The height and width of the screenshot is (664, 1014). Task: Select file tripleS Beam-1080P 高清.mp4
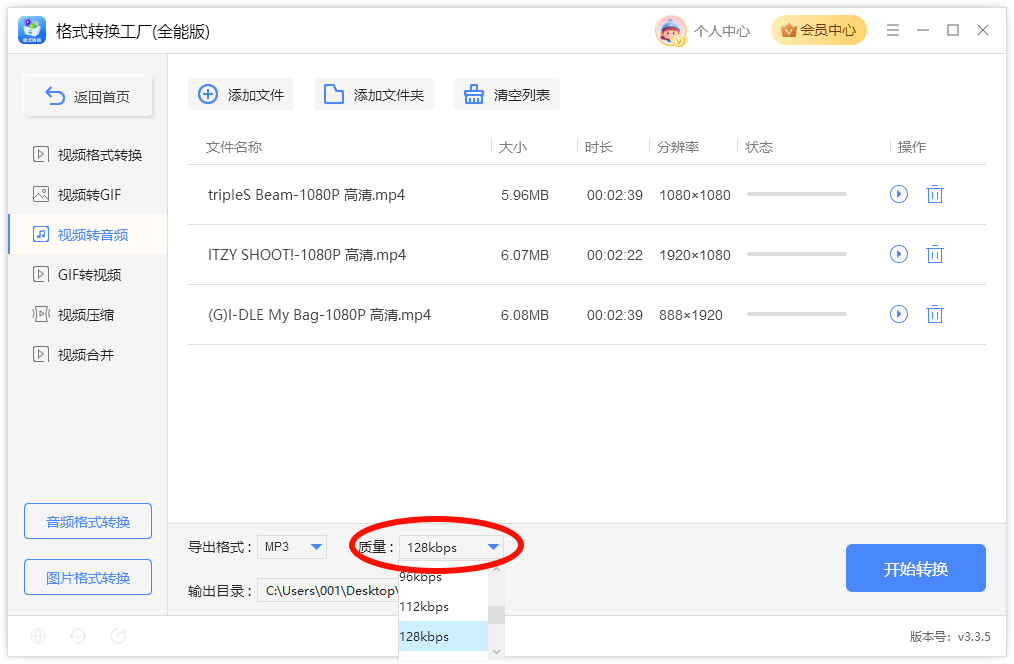click(307, 195)
